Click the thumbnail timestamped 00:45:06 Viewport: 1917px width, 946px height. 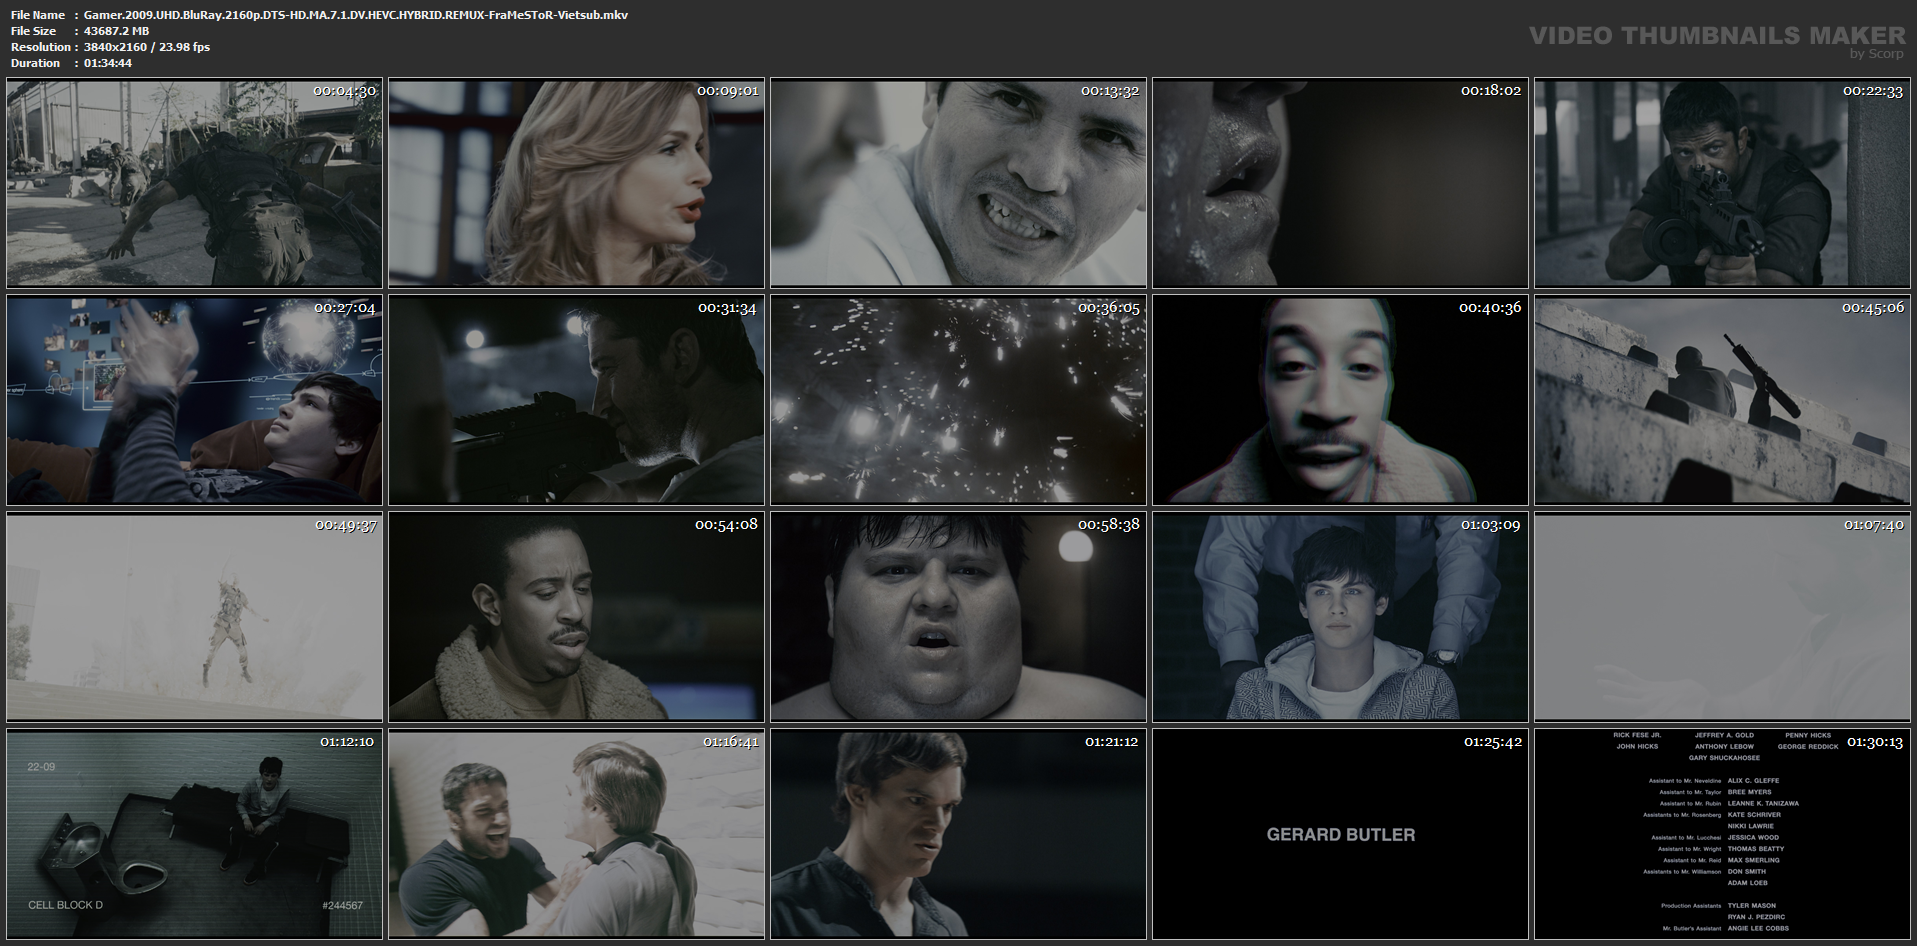[1722, 400]
